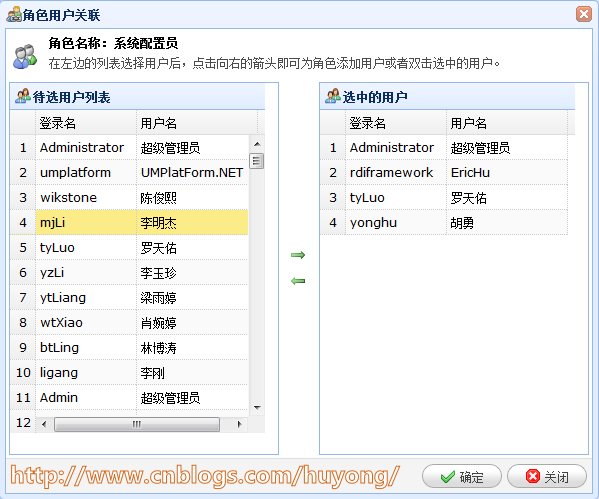This screenshot has width=599, height=499.
Task: Select tyLuo in the left candidate list
Action: (130, 248)
